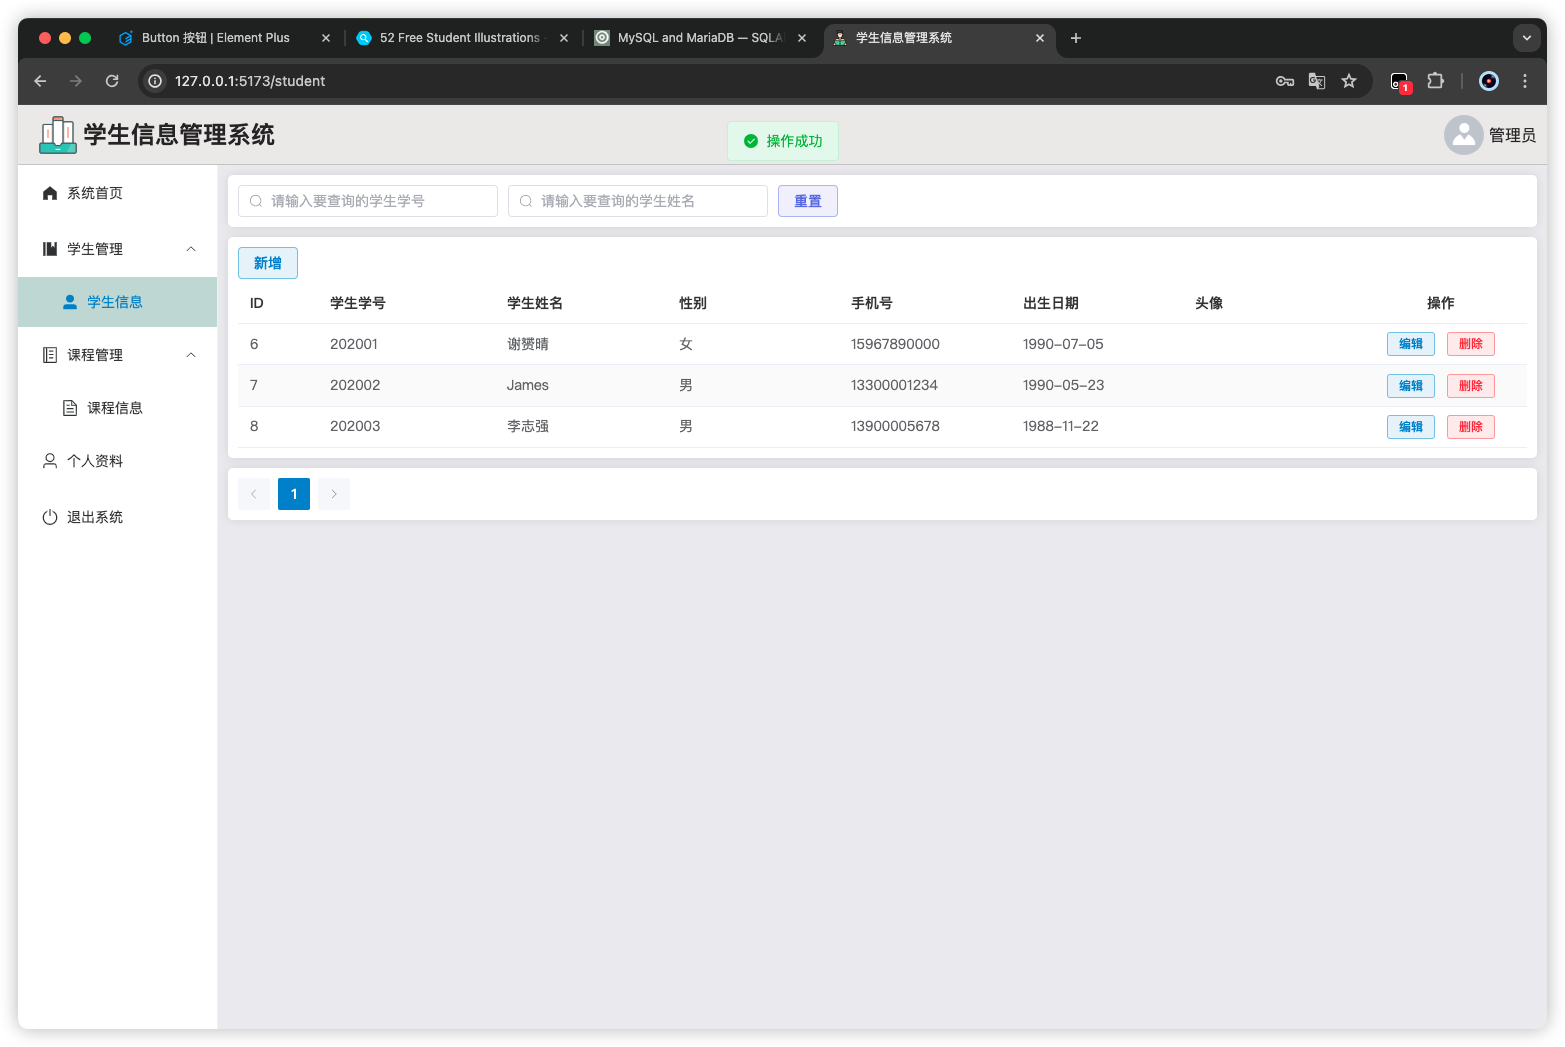1565x1047 pixels.
Task: Click phone number 13300001234 cell
Action: click(x=894, y=385)
